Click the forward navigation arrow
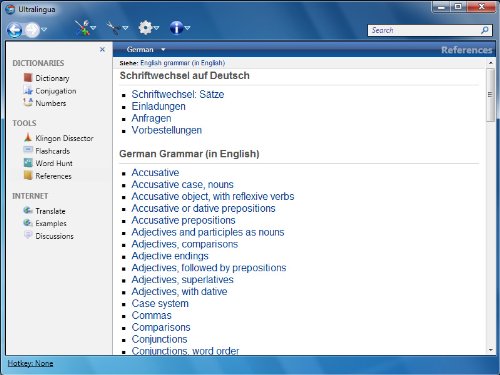The width and height of the screenshot is (500, 375). (32, 30)
